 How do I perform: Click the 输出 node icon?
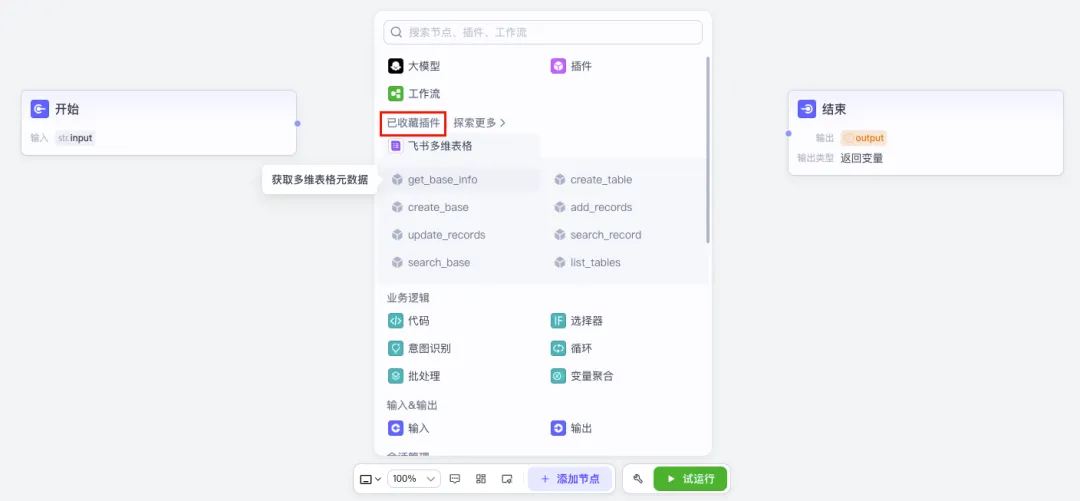(x=558, y=429)
